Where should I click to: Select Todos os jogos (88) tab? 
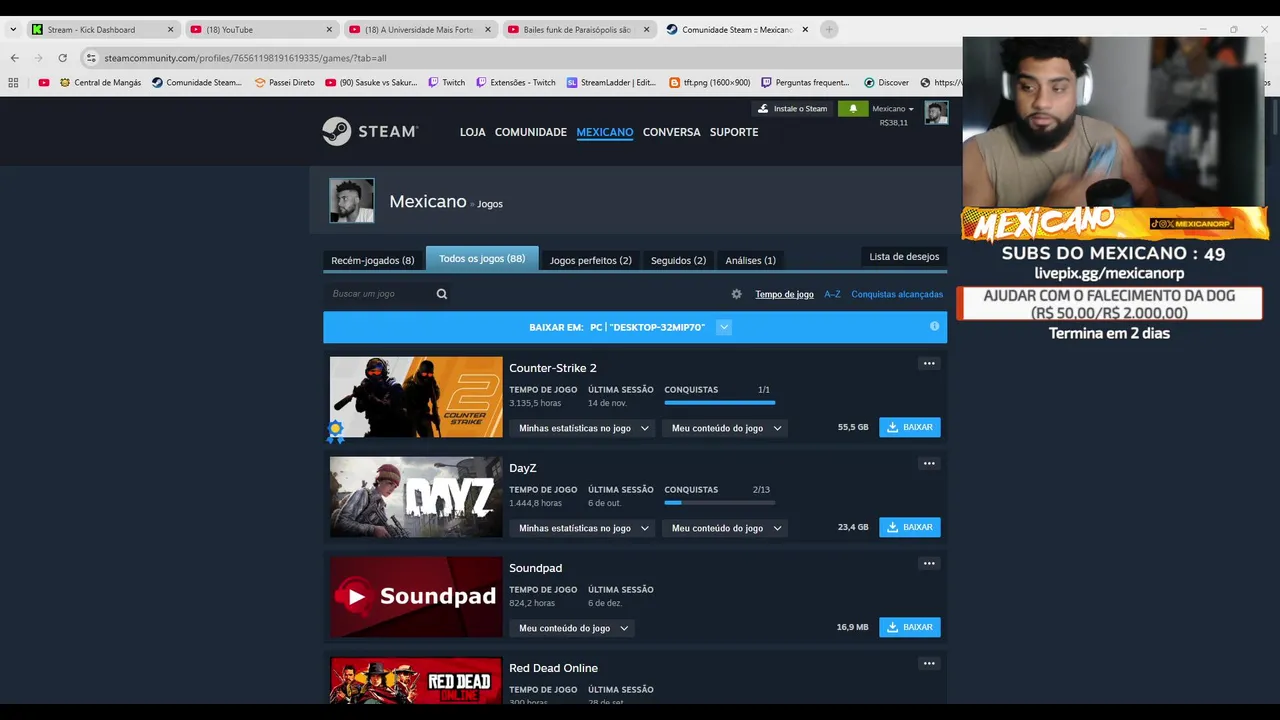pyautogui.click(x=482, y=258)
